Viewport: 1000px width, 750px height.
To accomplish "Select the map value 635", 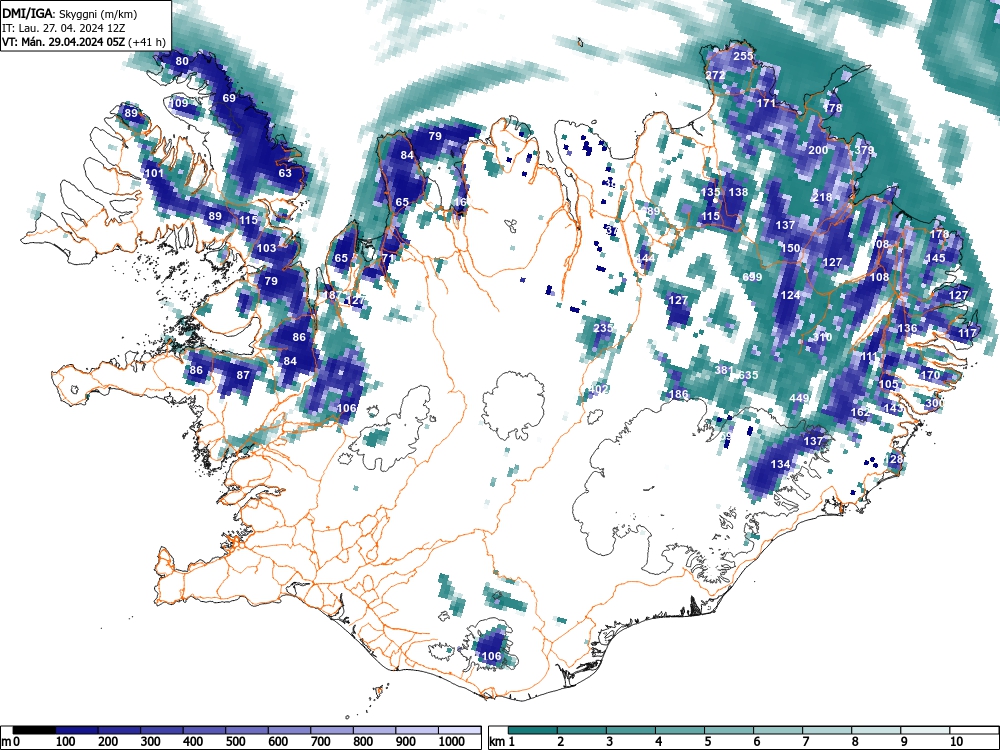I will (748, 375).
